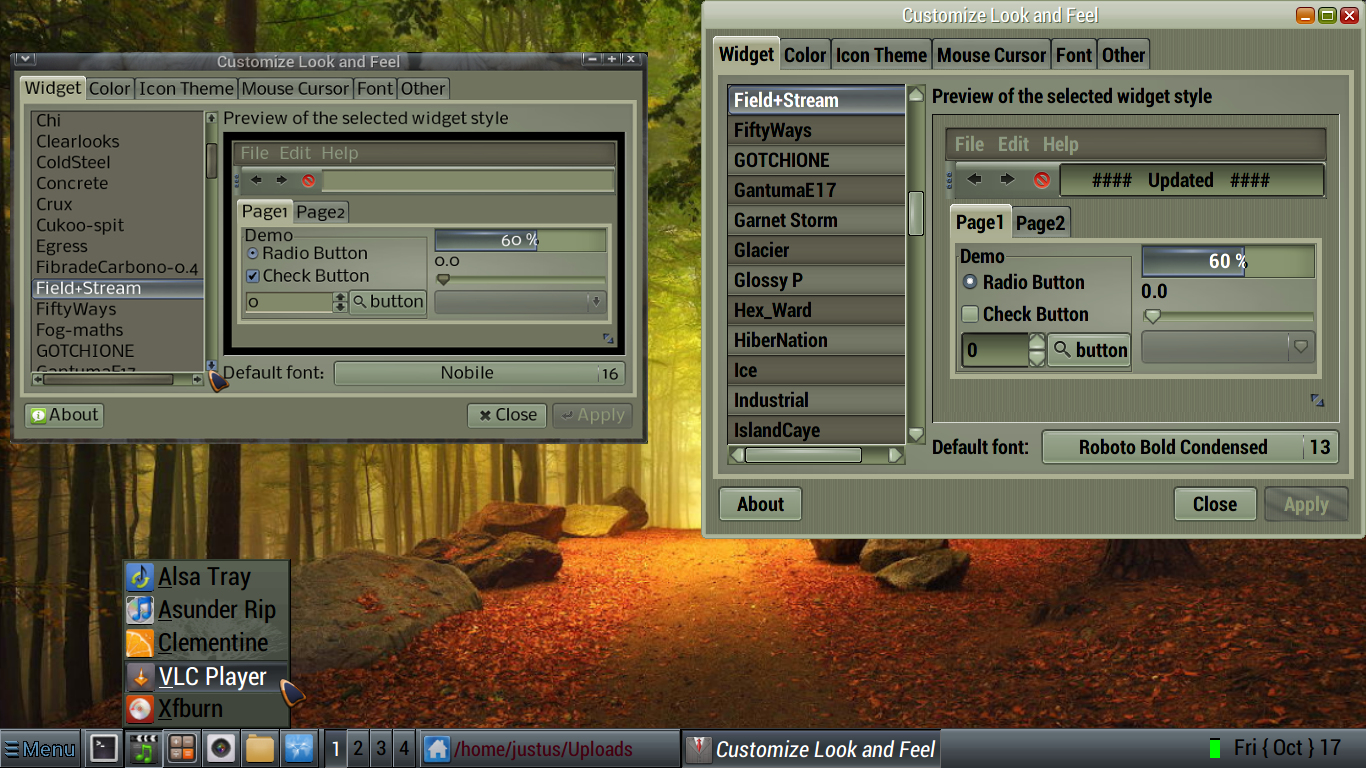This screenshot has height=768, width=1366.
Task: Switch to workspace 3 in pager
Action: coord(381,748)
